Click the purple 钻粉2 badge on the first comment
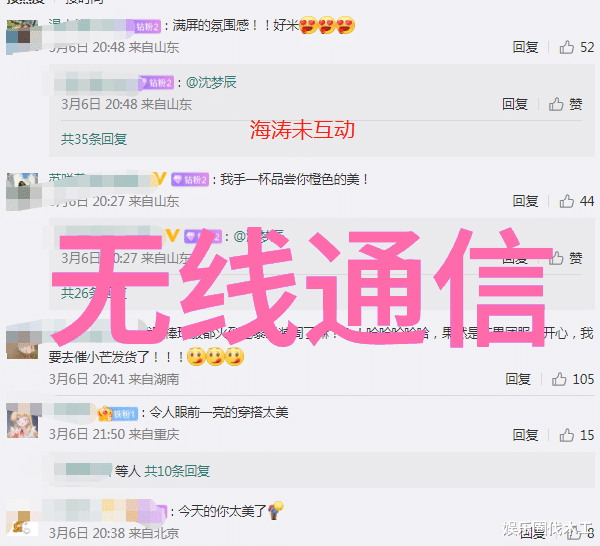This screenshot has width=600, height=546. [148, 26]
